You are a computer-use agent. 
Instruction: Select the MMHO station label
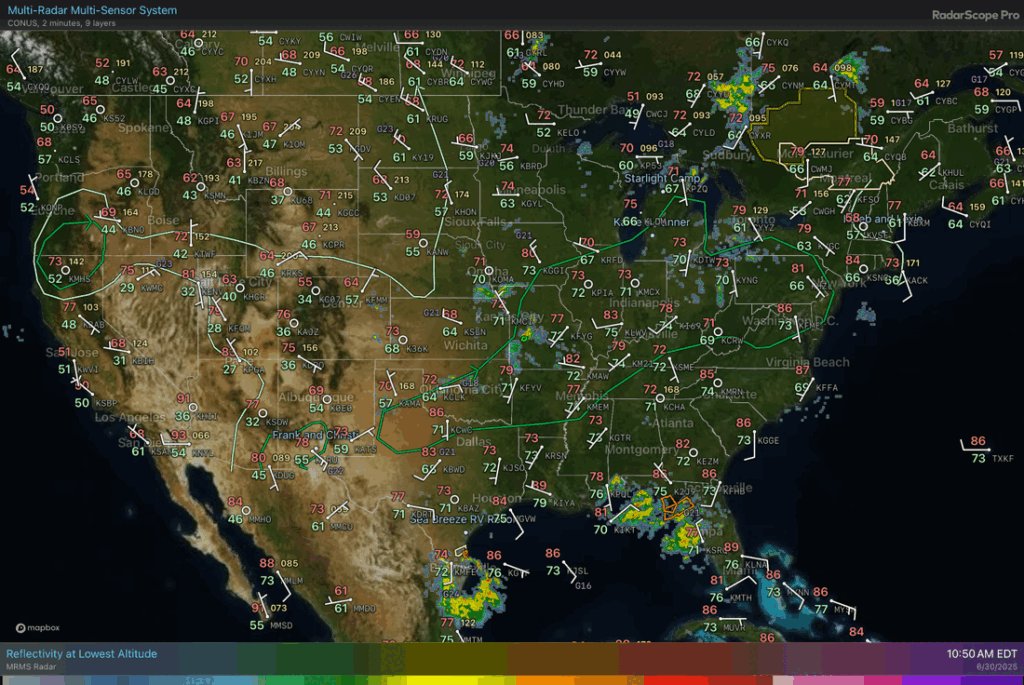[x=261, y=519]
